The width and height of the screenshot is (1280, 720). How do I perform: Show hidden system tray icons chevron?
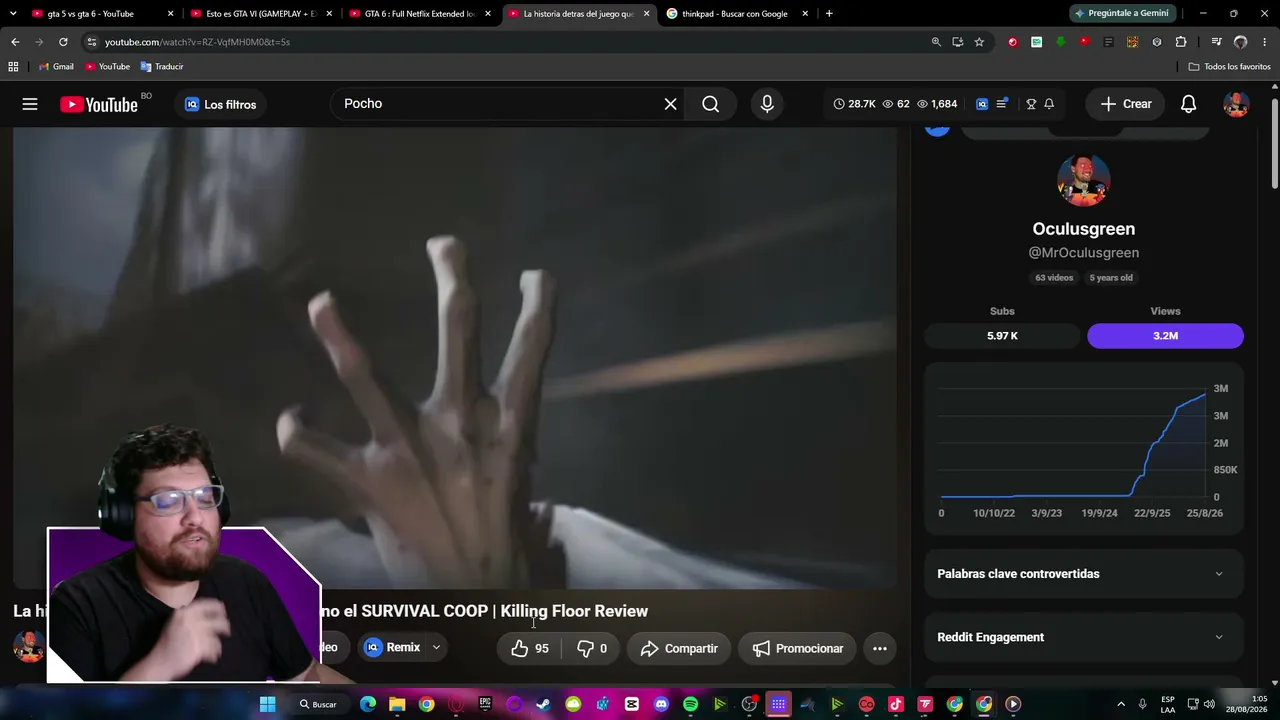tap(1121, 704)
